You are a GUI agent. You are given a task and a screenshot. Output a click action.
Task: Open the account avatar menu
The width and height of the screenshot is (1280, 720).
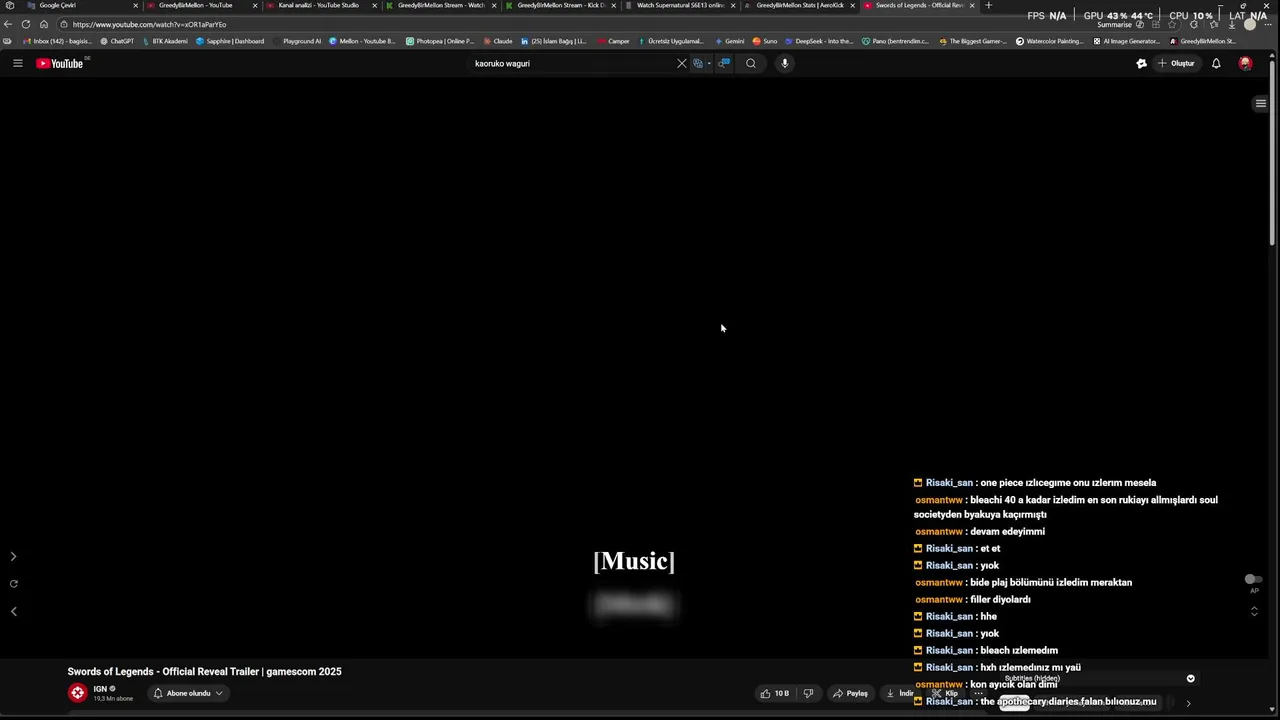point(1245,63)
